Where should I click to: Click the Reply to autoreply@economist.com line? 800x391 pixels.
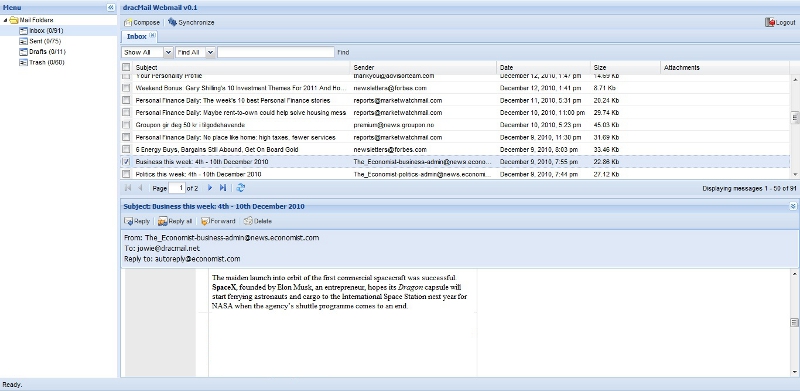pos(182,259)
